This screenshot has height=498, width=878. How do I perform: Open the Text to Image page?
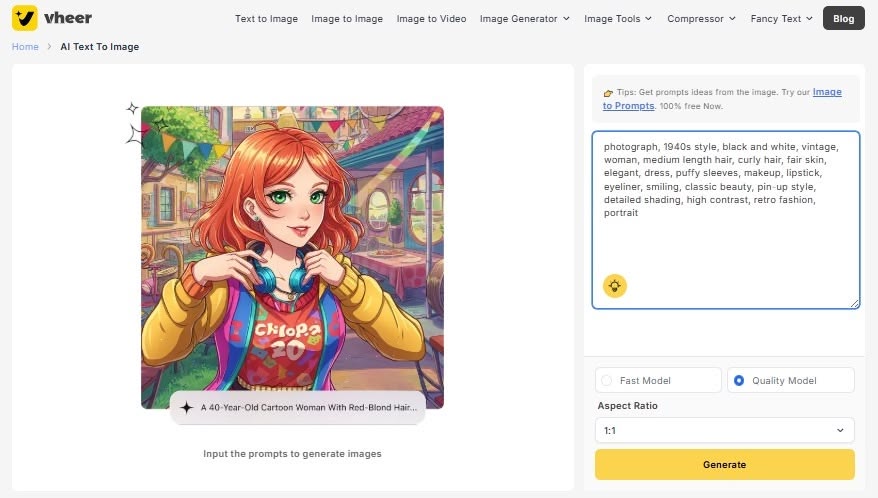(266, 18)
